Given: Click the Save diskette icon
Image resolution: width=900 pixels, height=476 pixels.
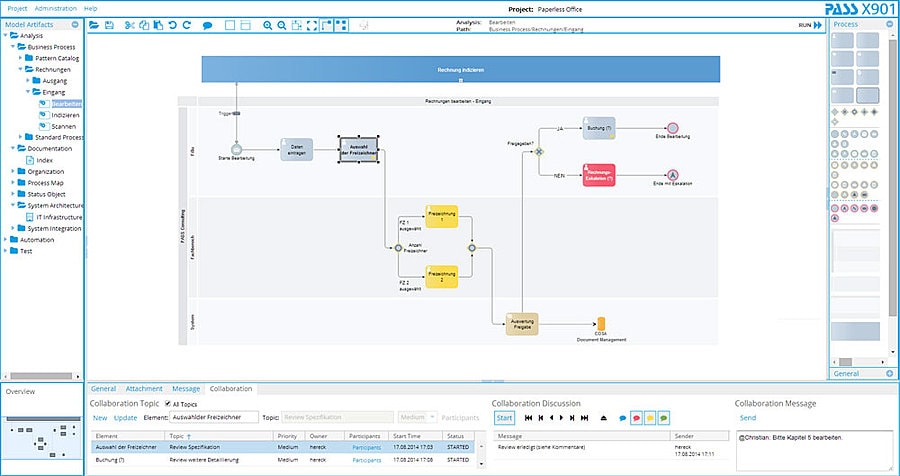Looking at the screenshot, I should [108, 24].
